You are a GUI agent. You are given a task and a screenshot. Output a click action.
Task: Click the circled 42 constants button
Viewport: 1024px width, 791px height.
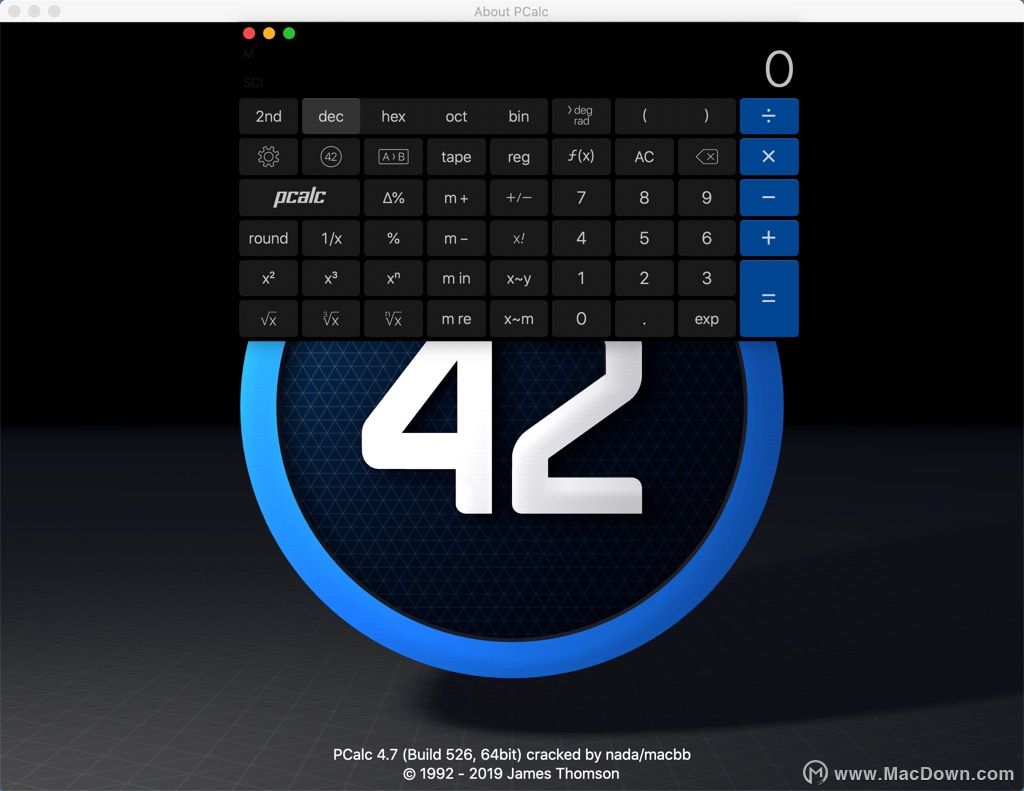click(331, 157)
